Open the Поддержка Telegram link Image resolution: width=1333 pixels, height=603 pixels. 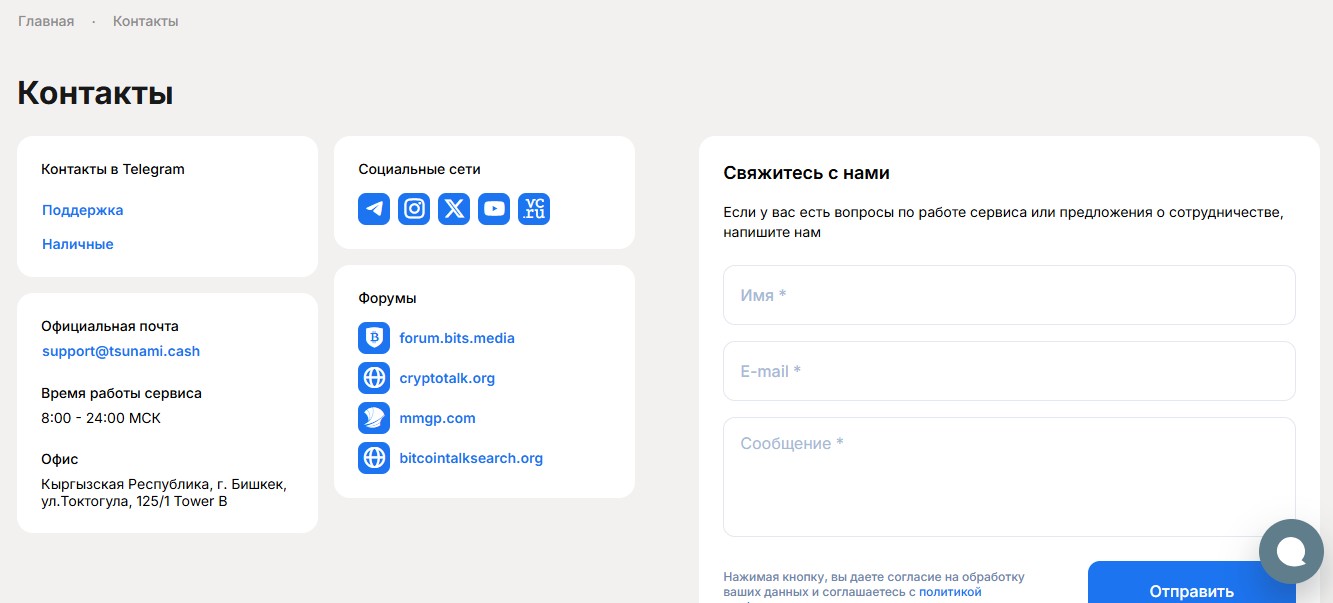83,210
